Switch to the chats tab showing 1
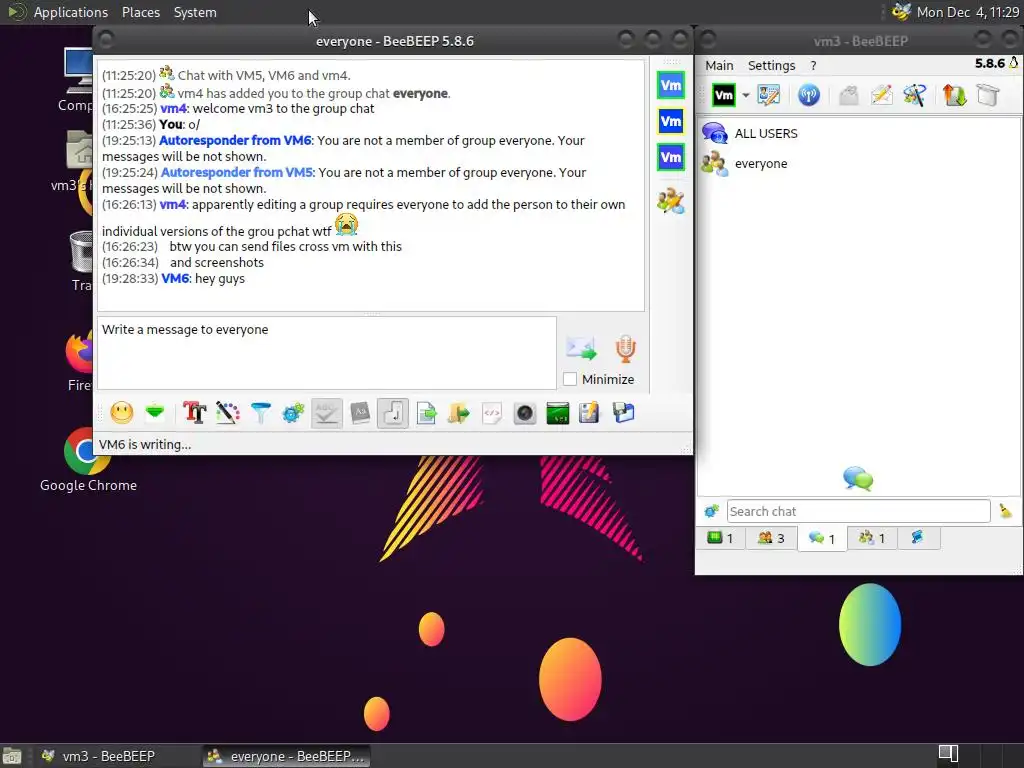The image size is (1024, 768). point(822,538)
